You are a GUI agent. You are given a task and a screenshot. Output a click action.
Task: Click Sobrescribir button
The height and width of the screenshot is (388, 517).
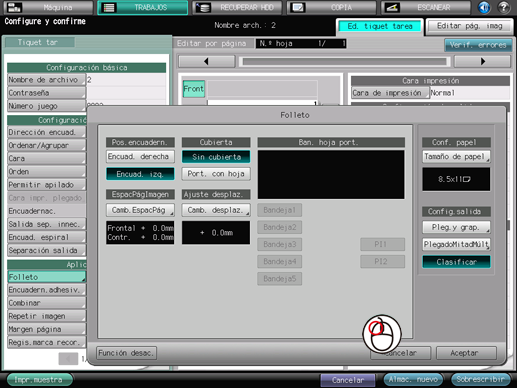(x=481, y=379)
